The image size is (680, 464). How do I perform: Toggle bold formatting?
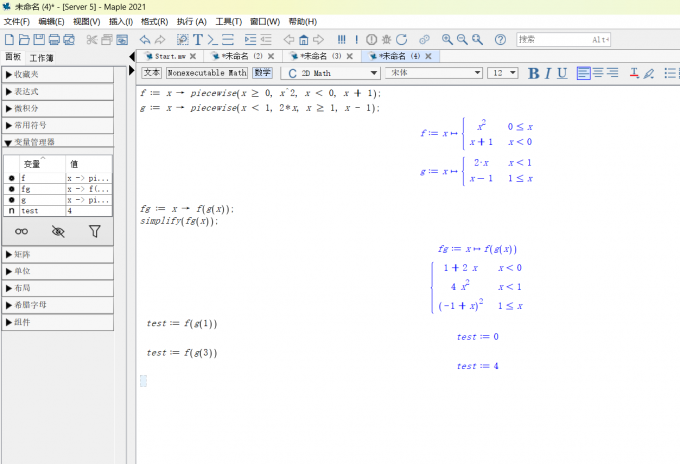[533, 73]
